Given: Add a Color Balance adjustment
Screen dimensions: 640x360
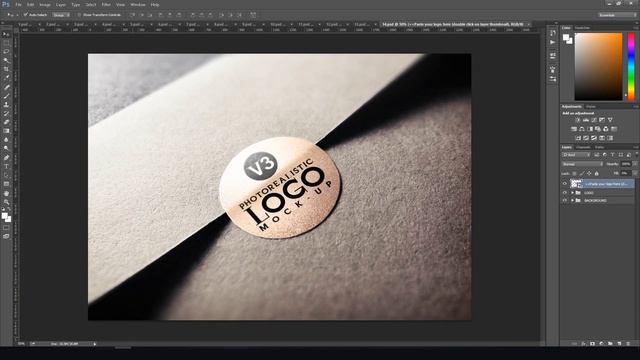Looking at the screenshot, I should pyautogui.click(x=582, y=129).
